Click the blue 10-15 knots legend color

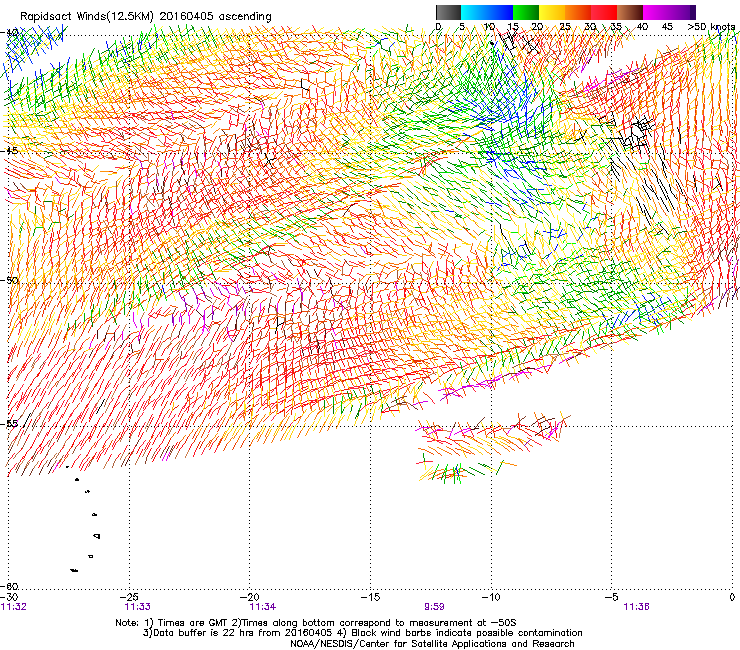click(499, 12)
